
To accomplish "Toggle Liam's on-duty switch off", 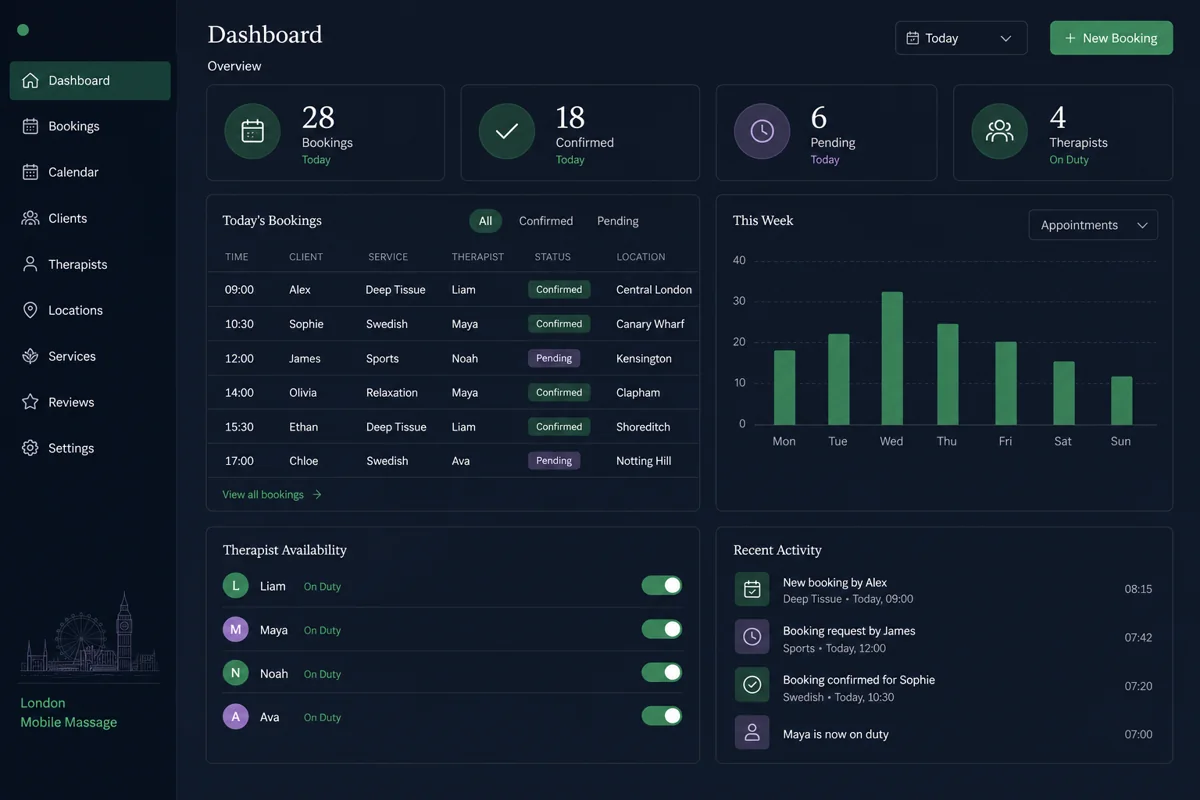I will coord(662,585).
